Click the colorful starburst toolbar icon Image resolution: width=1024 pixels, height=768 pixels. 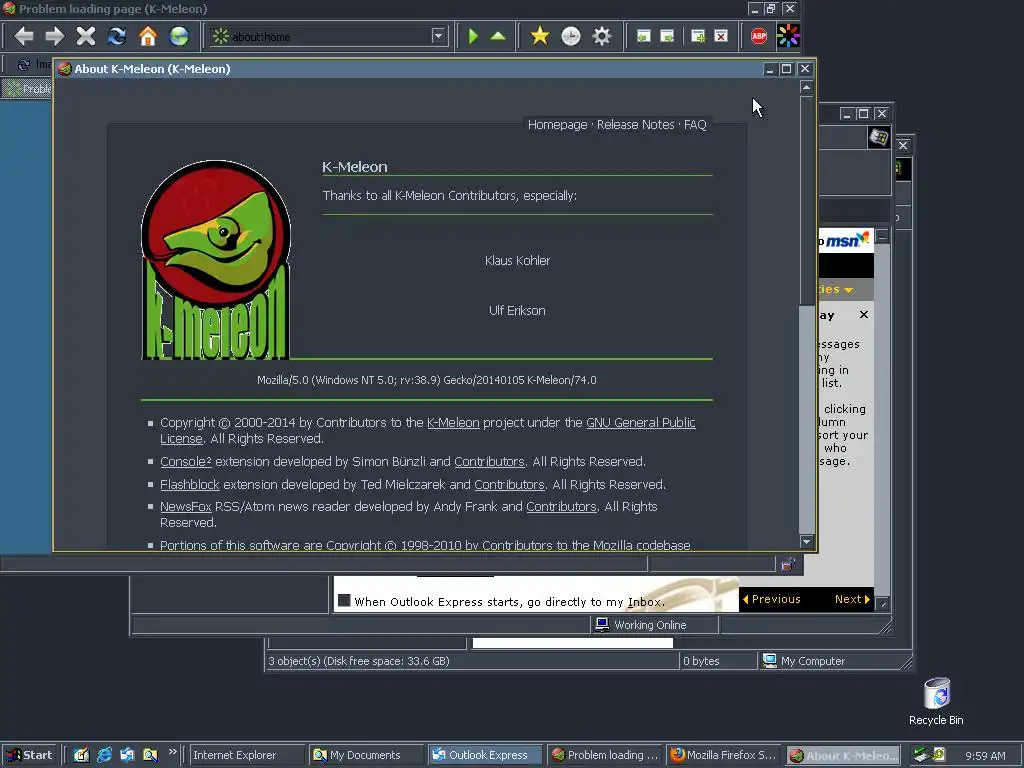[x=788, y=36]
